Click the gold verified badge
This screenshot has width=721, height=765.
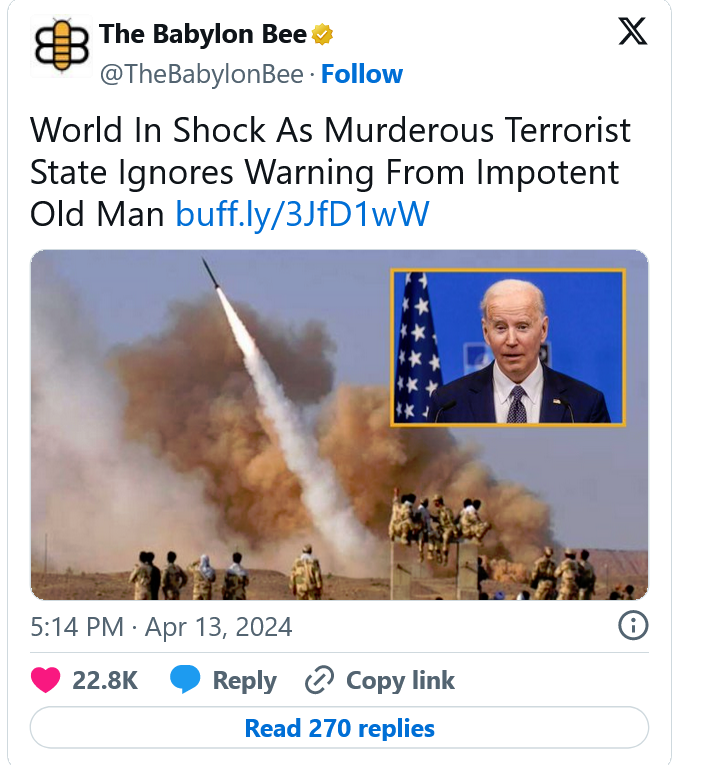[322, 35]
